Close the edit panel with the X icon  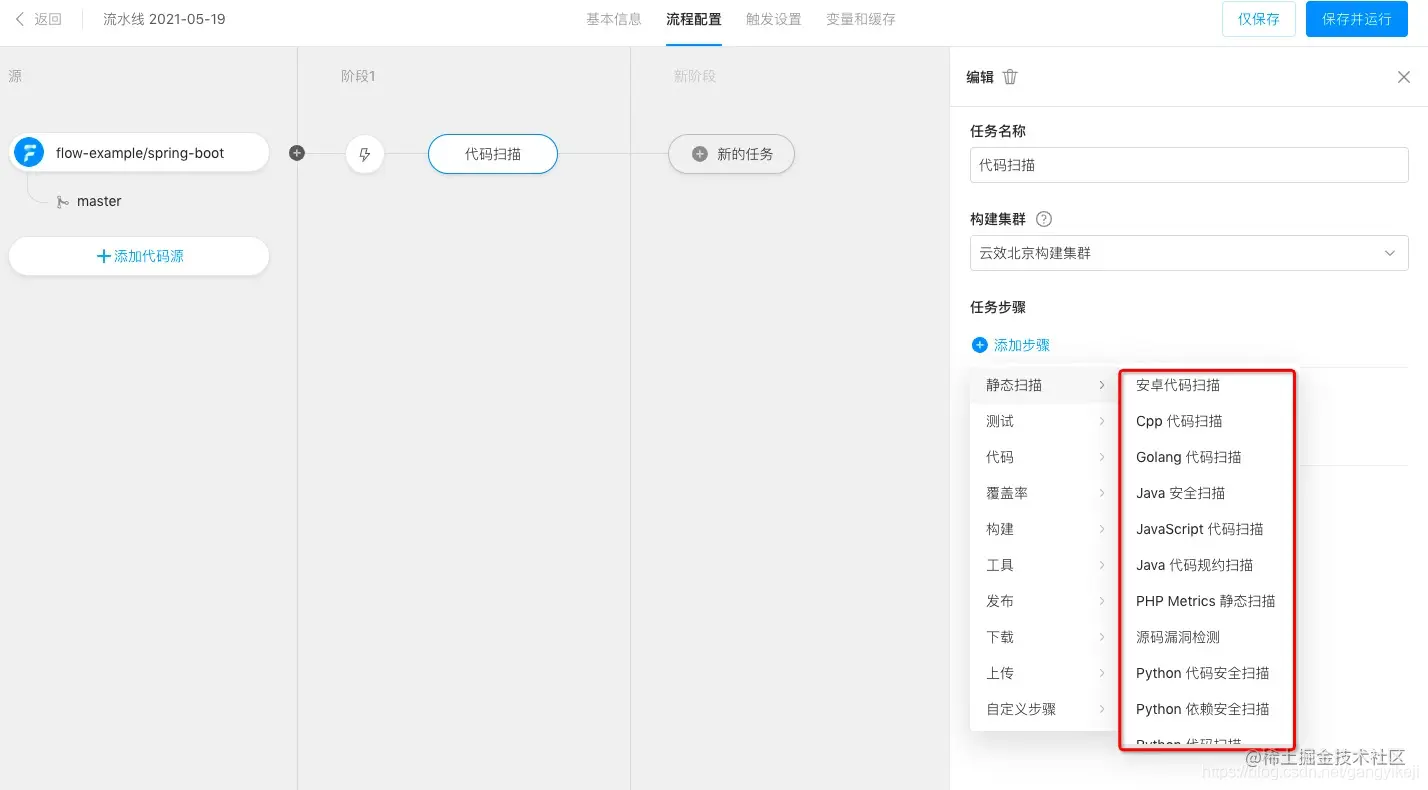click(1404, 76)
